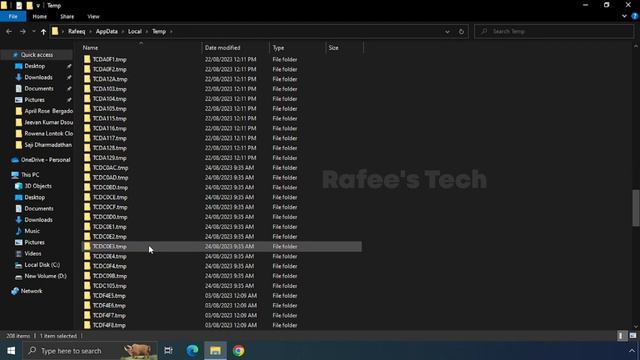Select the TCDC105.tmp folder
Screen dimensions: 640x360
coord(109,286)
